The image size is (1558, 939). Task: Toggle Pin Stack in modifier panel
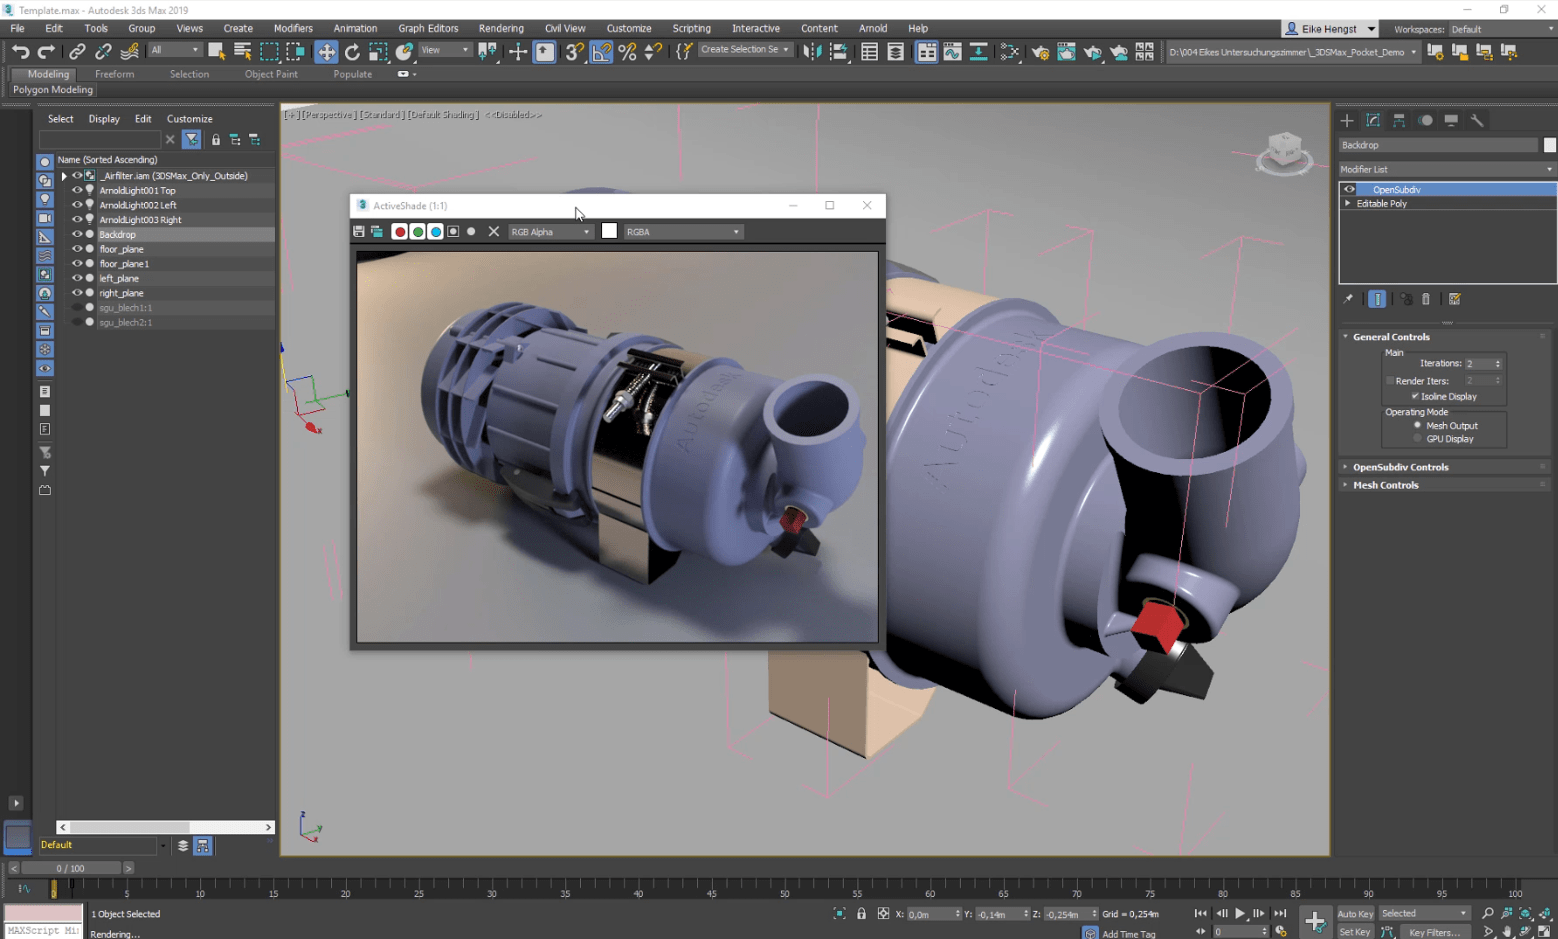click(x=1347, y=298)
